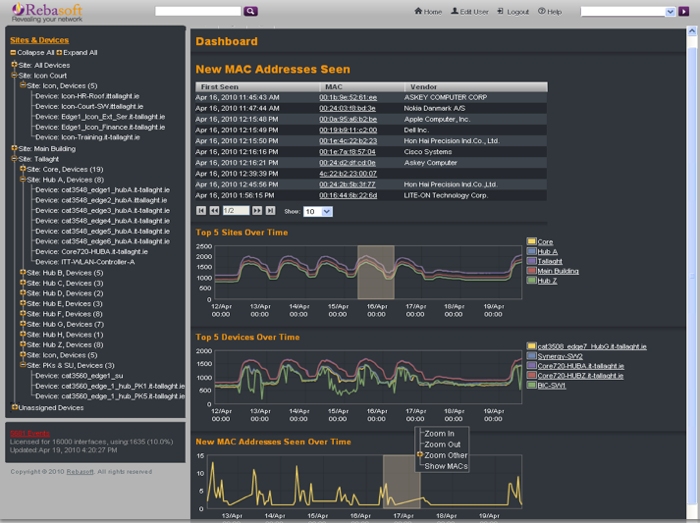Open Core720-HUBZ.it-tallaght.ie legend link
Image resolution: width=700 pixels, height=523 pixels.
(x=580, y=376)
